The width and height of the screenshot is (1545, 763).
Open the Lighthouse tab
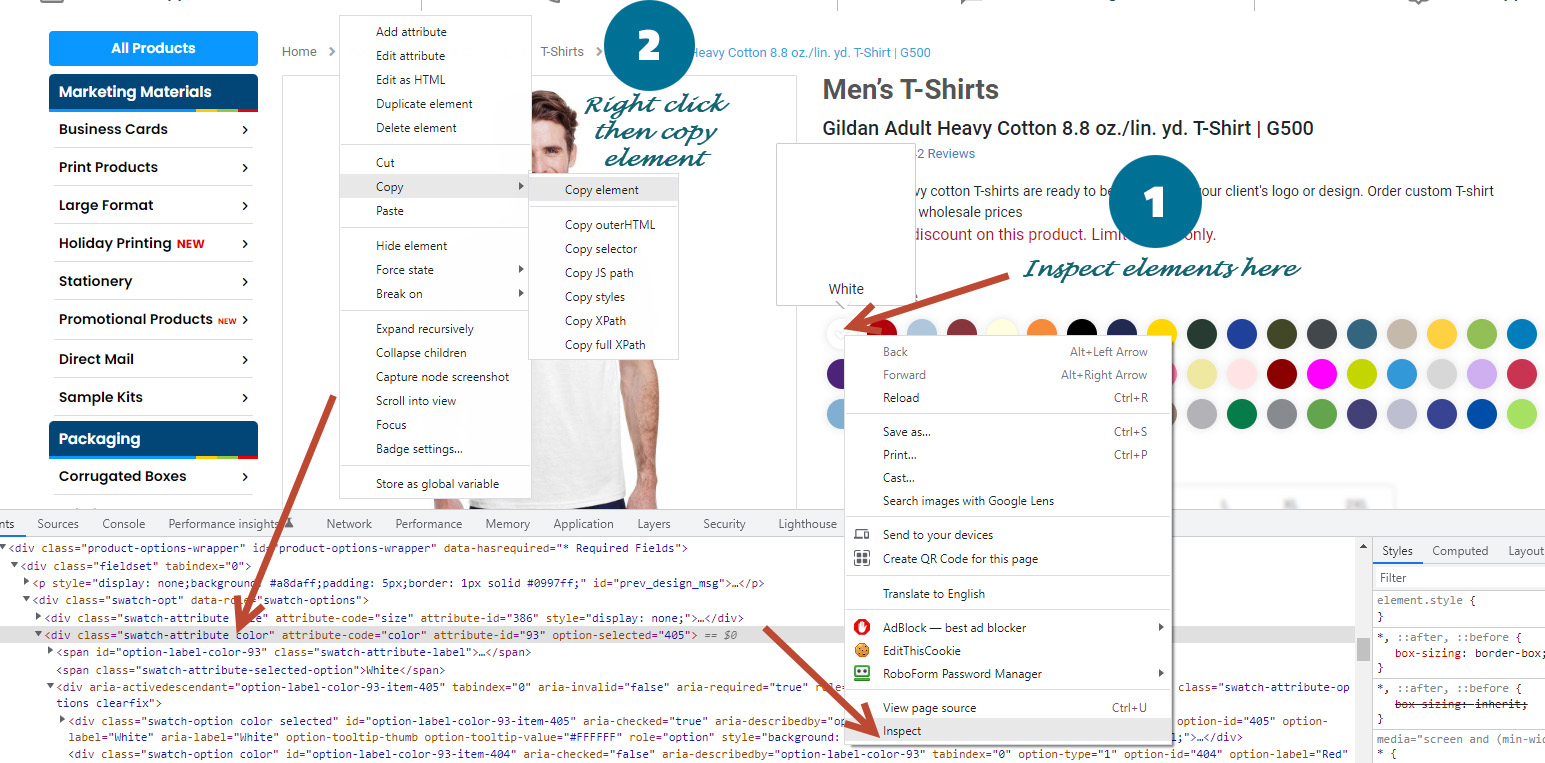[807, 524]
